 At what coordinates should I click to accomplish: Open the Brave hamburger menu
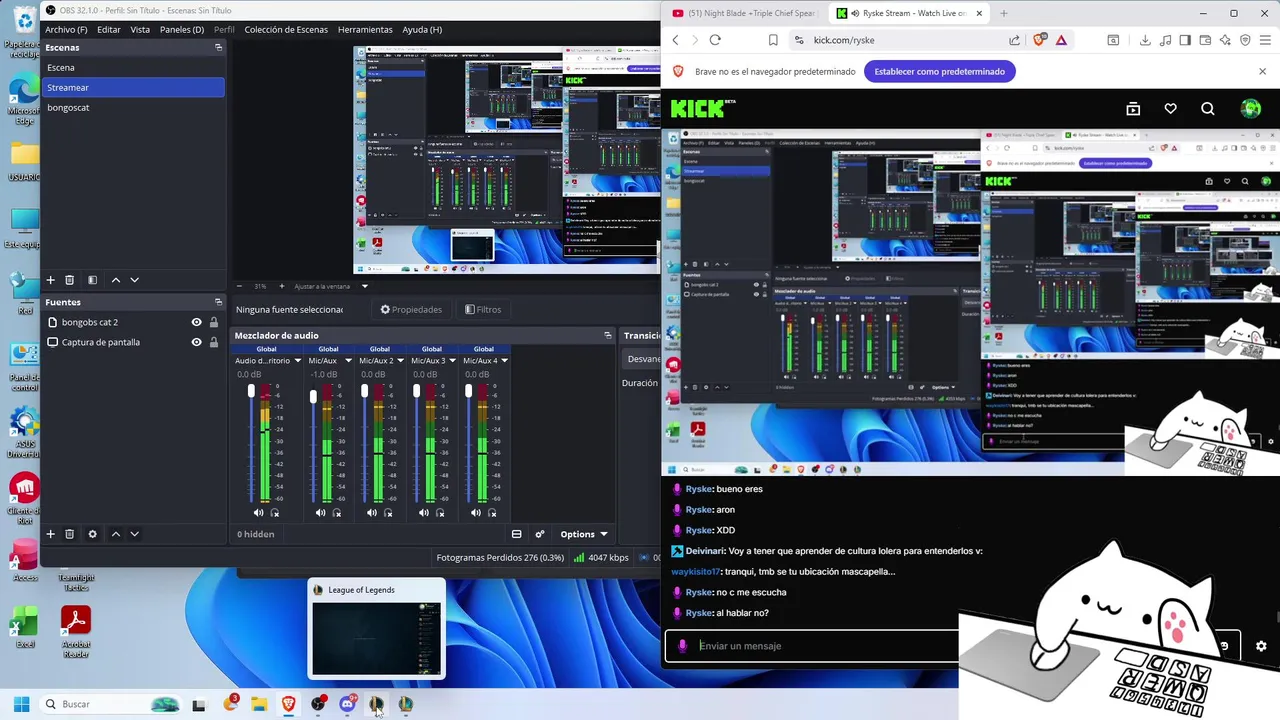coord(1265,40)
